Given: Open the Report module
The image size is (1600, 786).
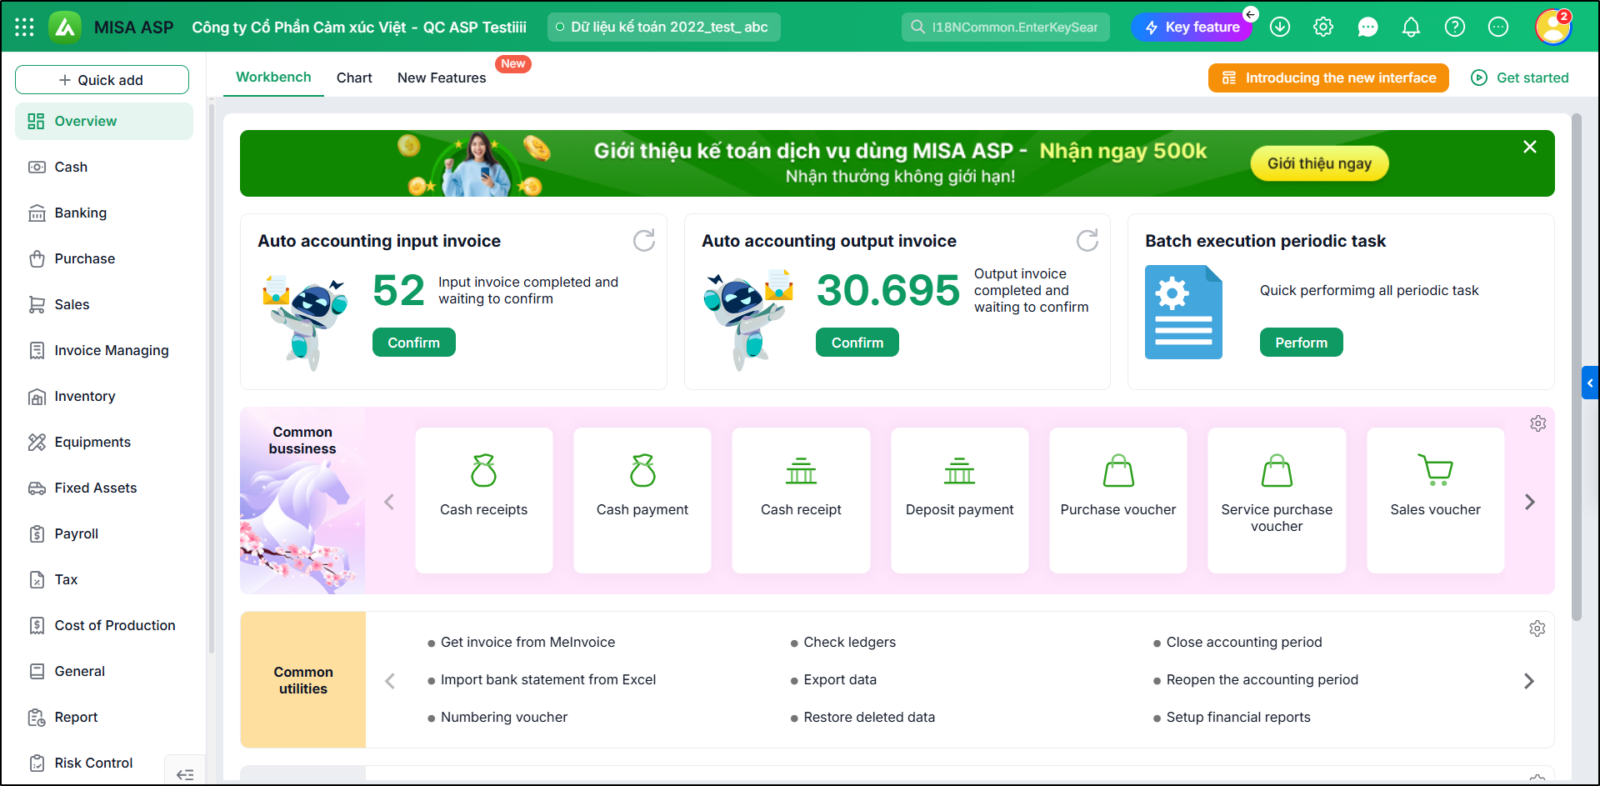Looking at the screenshot, I should [x=104, y=717].
